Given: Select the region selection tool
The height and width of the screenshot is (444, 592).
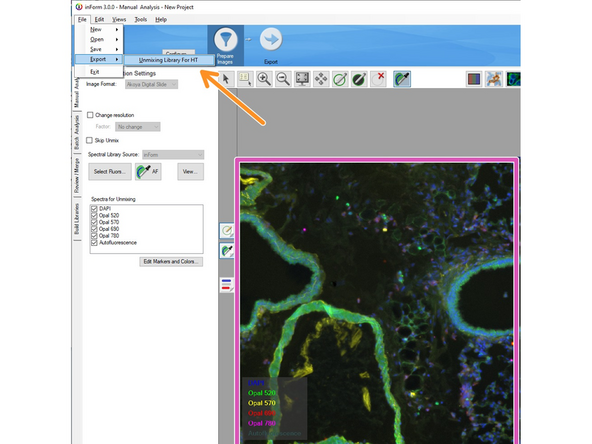Looking at the screenshot, I should pyautogui.click(x=245, y=79).
